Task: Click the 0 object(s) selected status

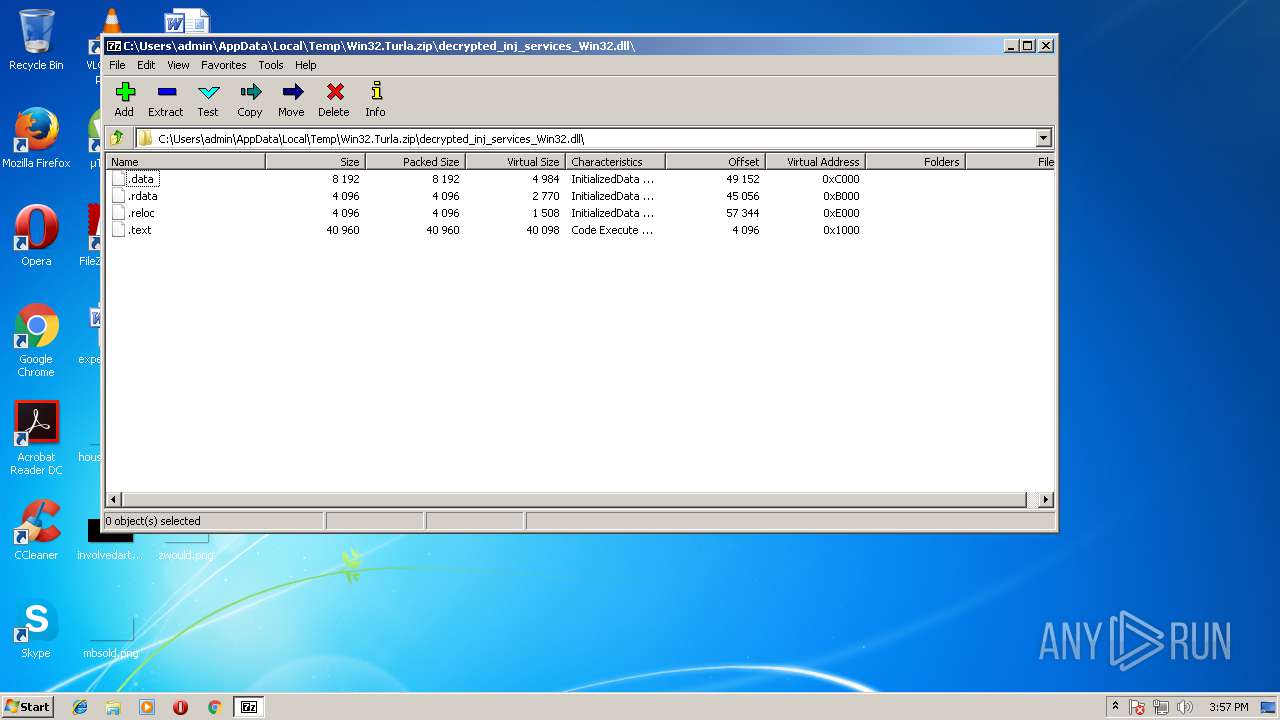Action: [154, 521]
